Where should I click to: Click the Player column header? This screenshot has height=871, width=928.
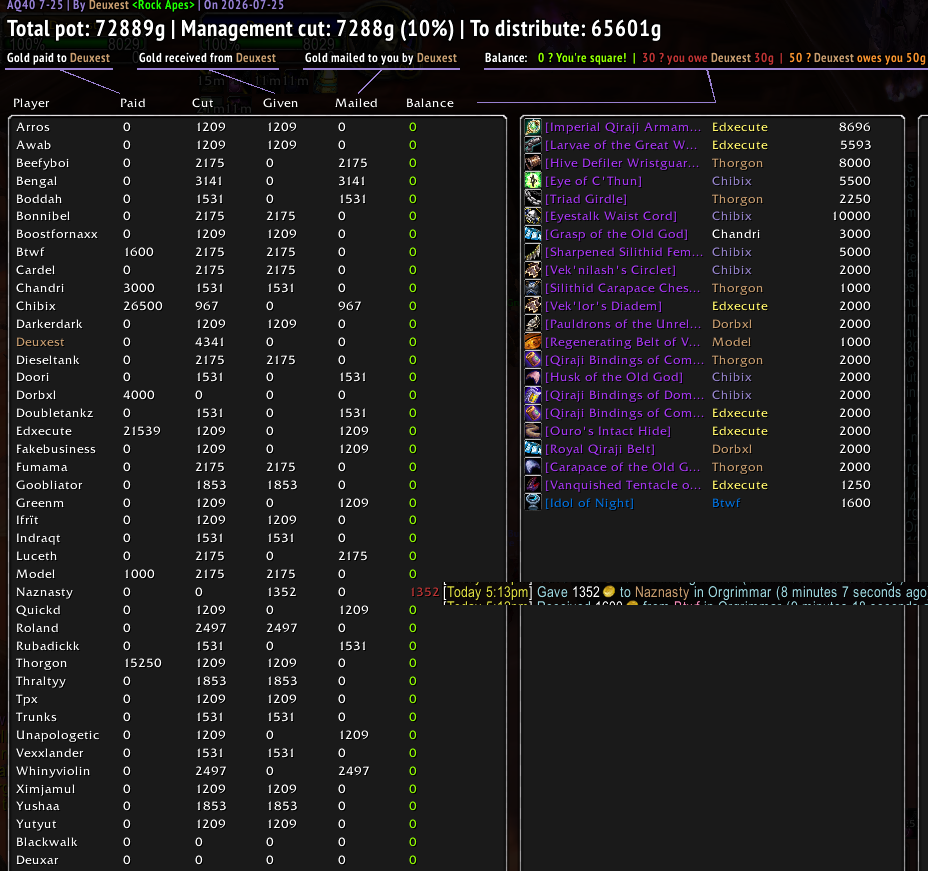[31, 103]
